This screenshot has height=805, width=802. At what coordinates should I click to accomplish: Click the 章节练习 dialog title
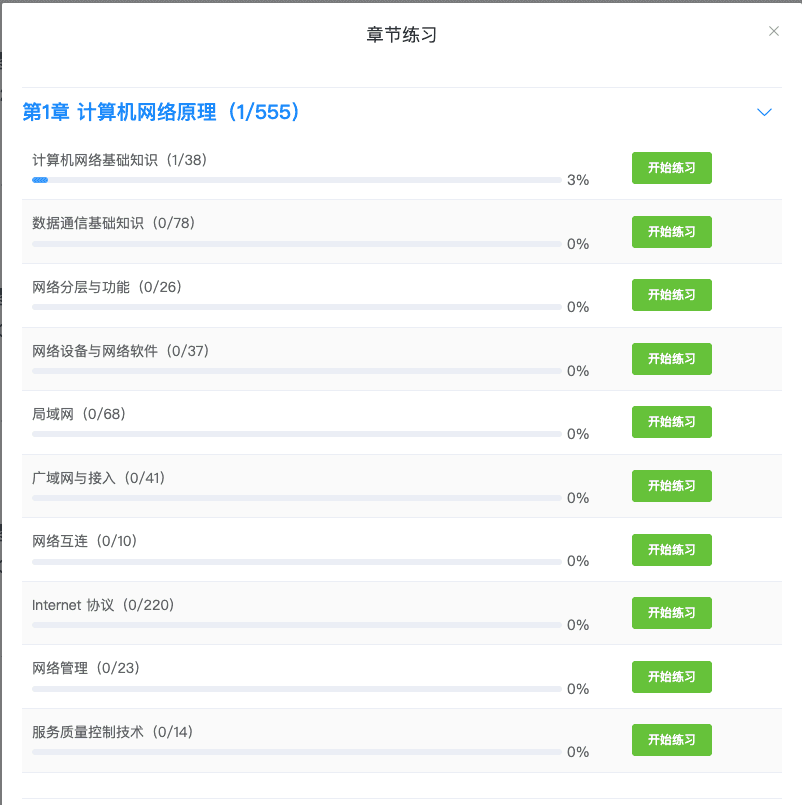tap(401, 35)
